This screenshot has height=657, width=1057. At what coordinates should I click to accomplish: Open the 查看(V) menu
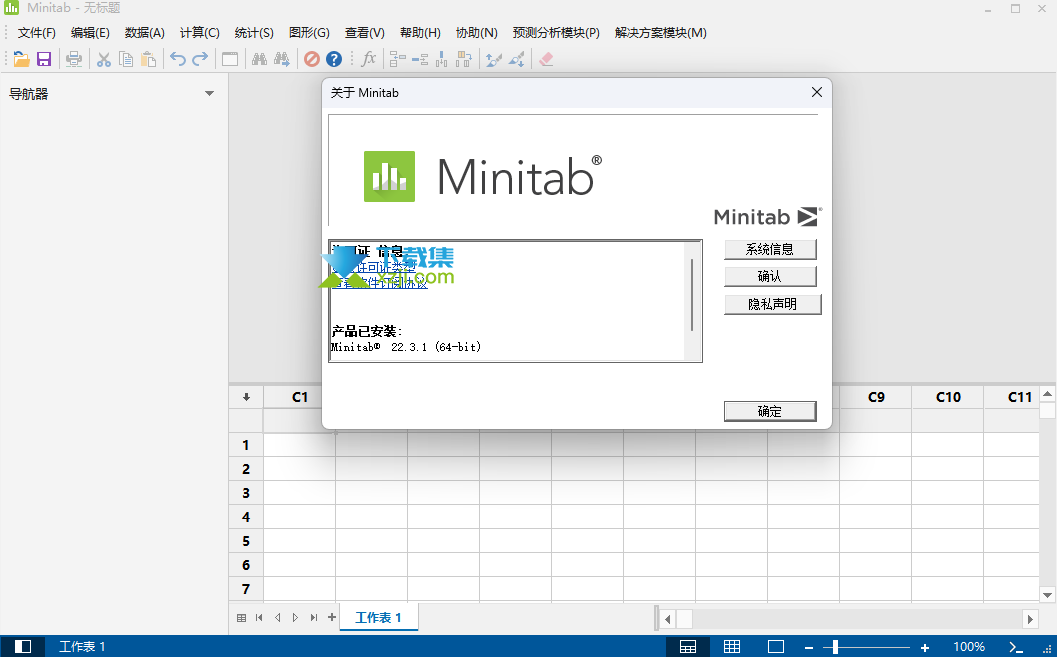(365, 32)
